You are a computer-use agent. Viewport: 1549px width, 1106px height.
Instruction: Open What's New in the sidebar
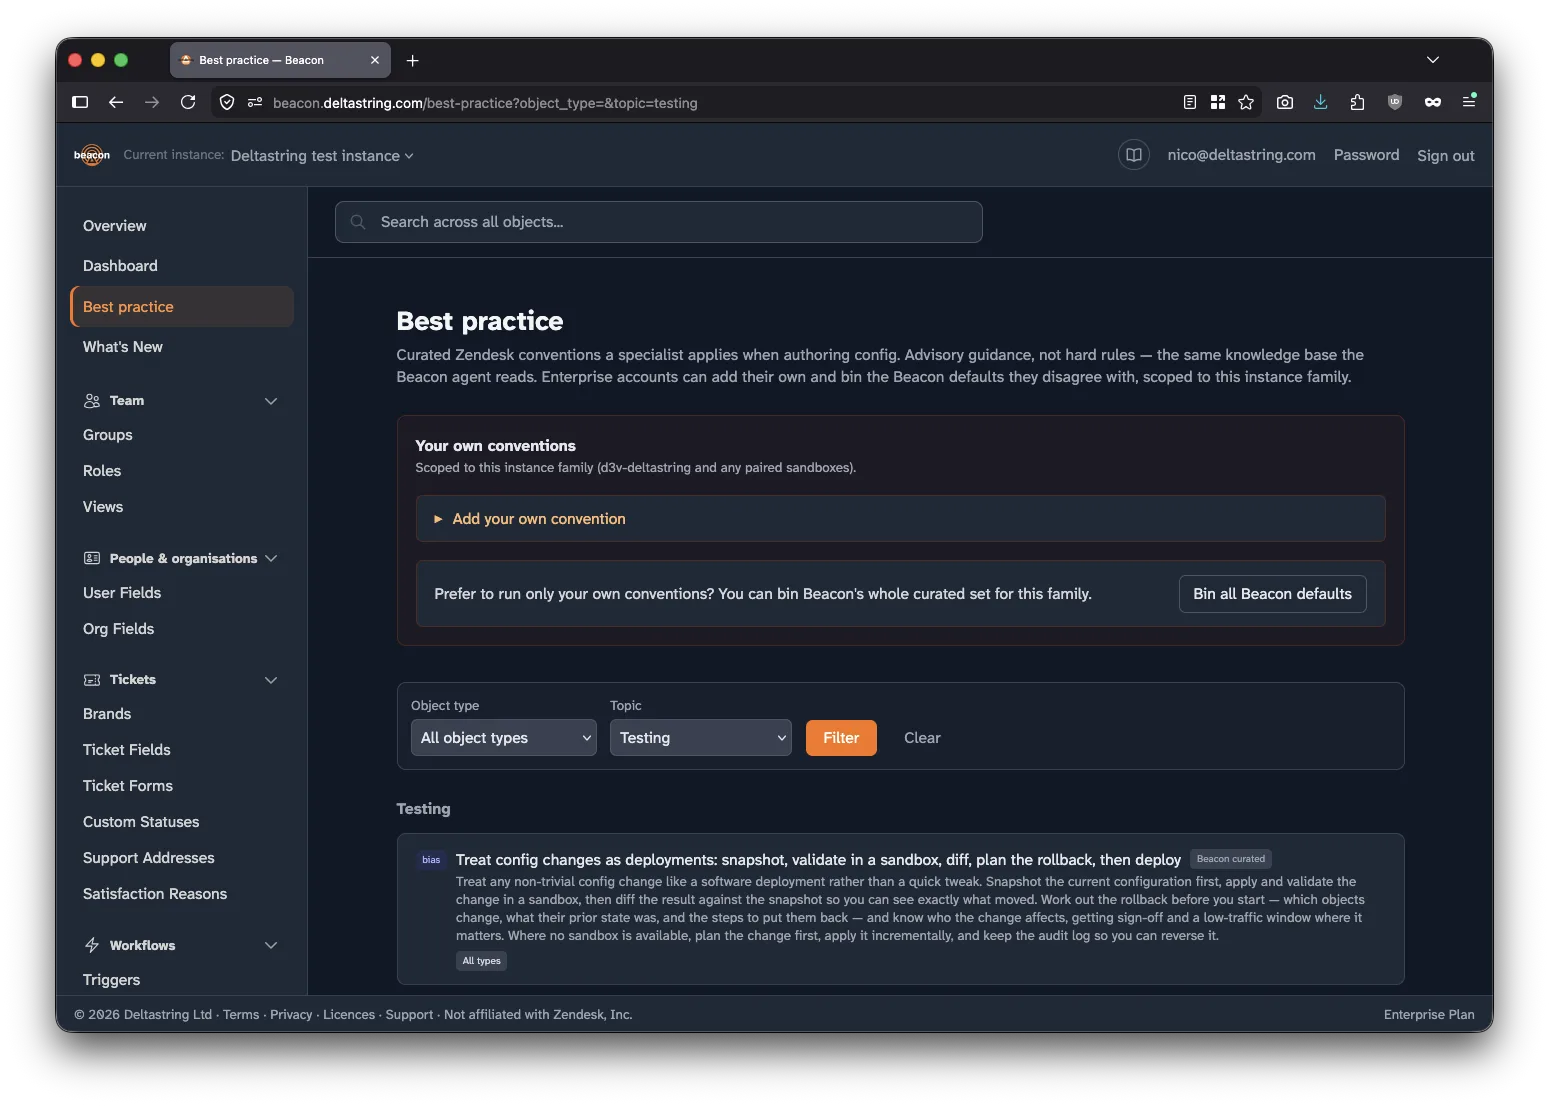[123, 347]
